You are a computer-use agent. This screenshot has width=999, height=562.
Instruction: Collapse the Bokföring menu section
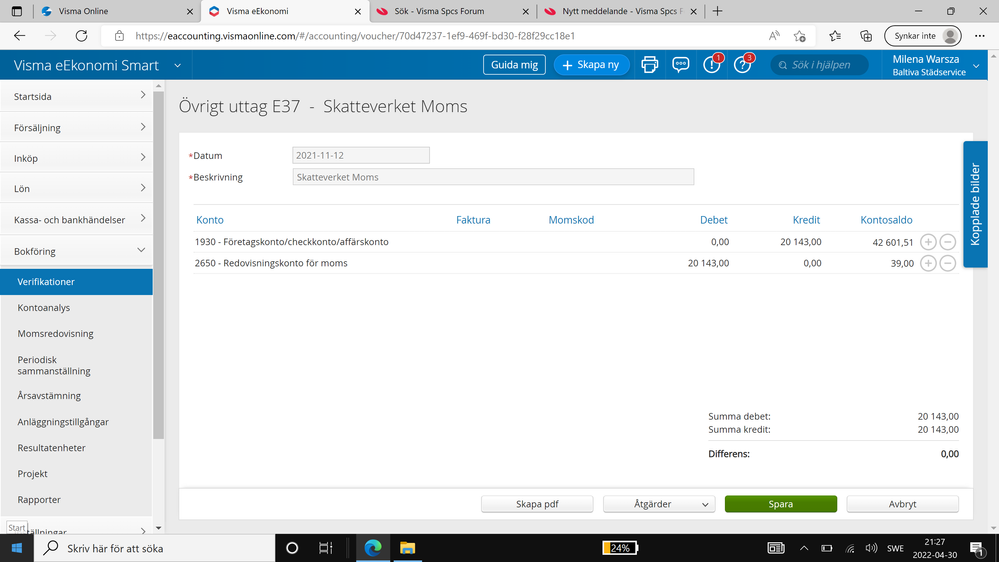(76, 251)
